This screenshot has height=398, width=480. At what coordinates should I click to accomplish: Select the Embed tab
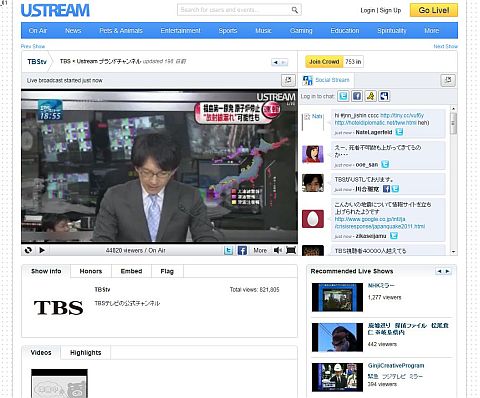tap(131, 271)
